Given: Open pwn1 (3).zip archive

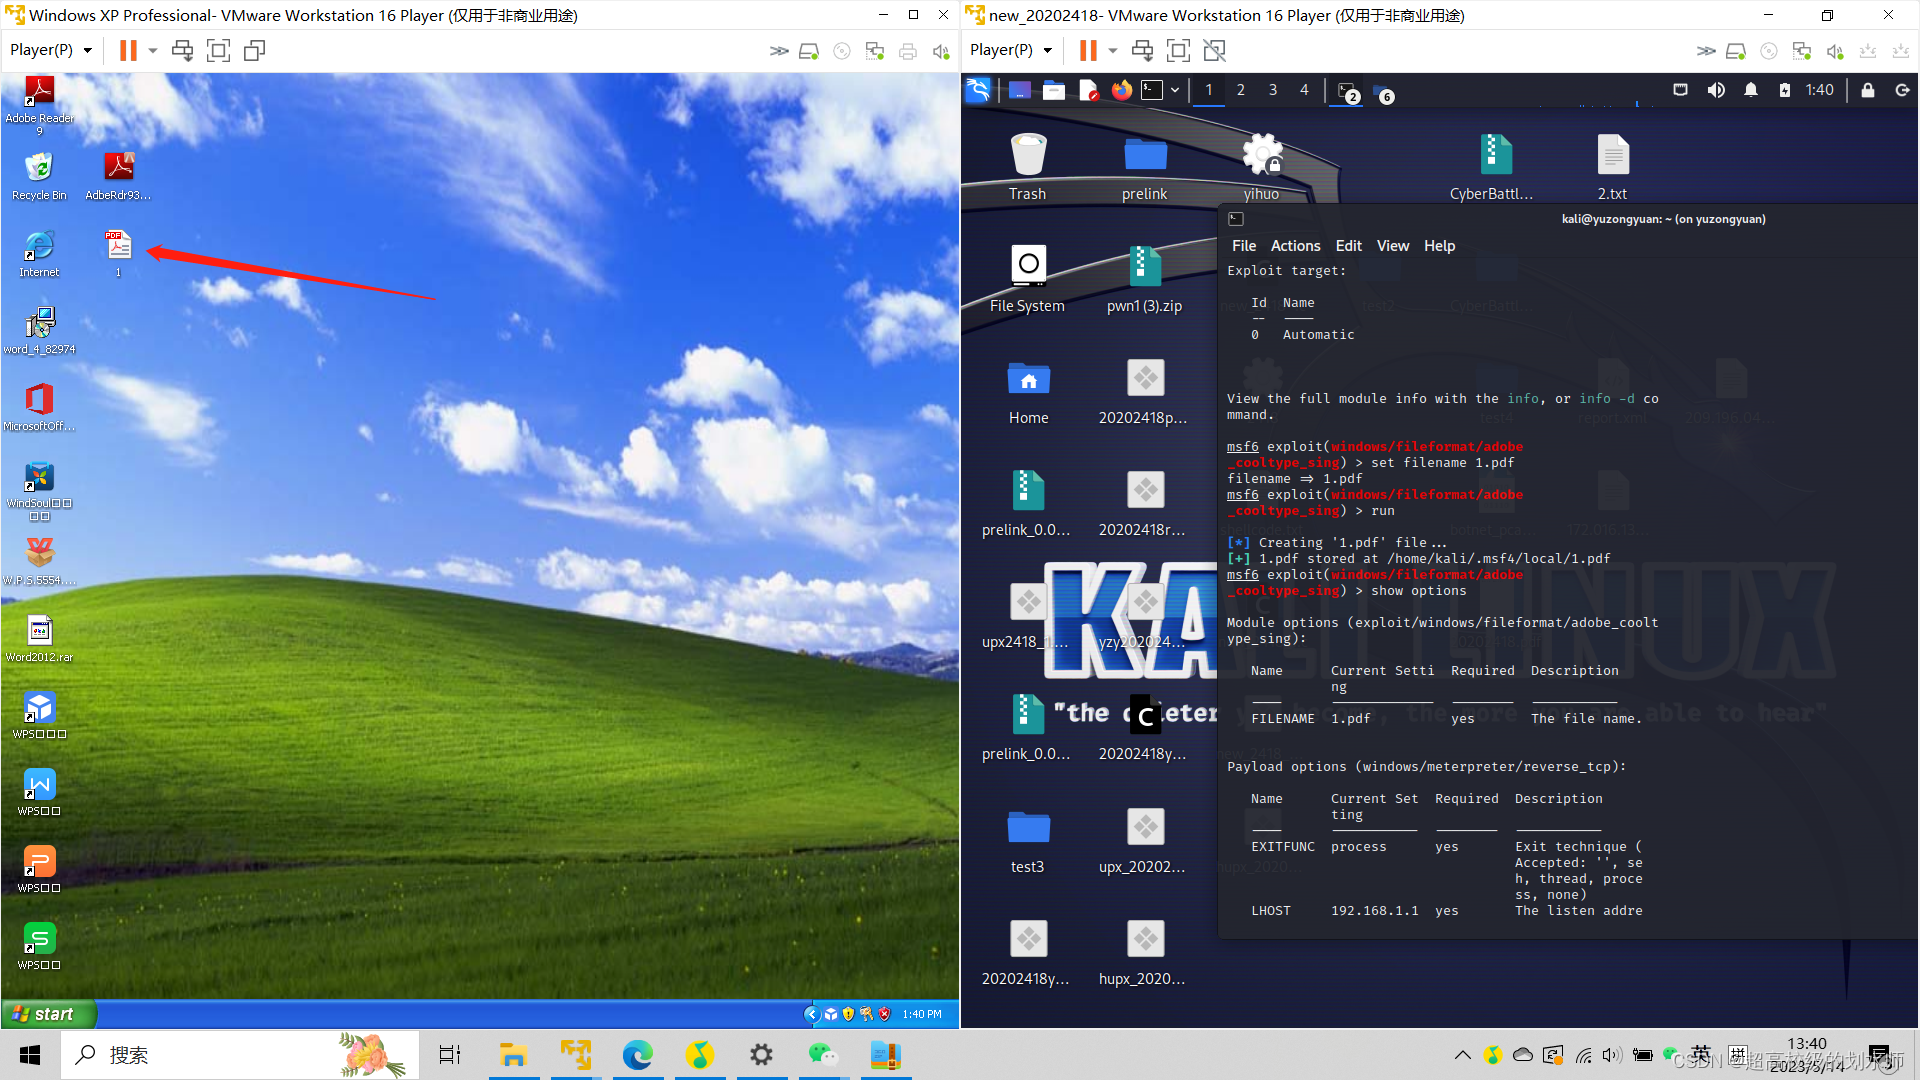Looking at the screenshot, I should [1145, 279].
